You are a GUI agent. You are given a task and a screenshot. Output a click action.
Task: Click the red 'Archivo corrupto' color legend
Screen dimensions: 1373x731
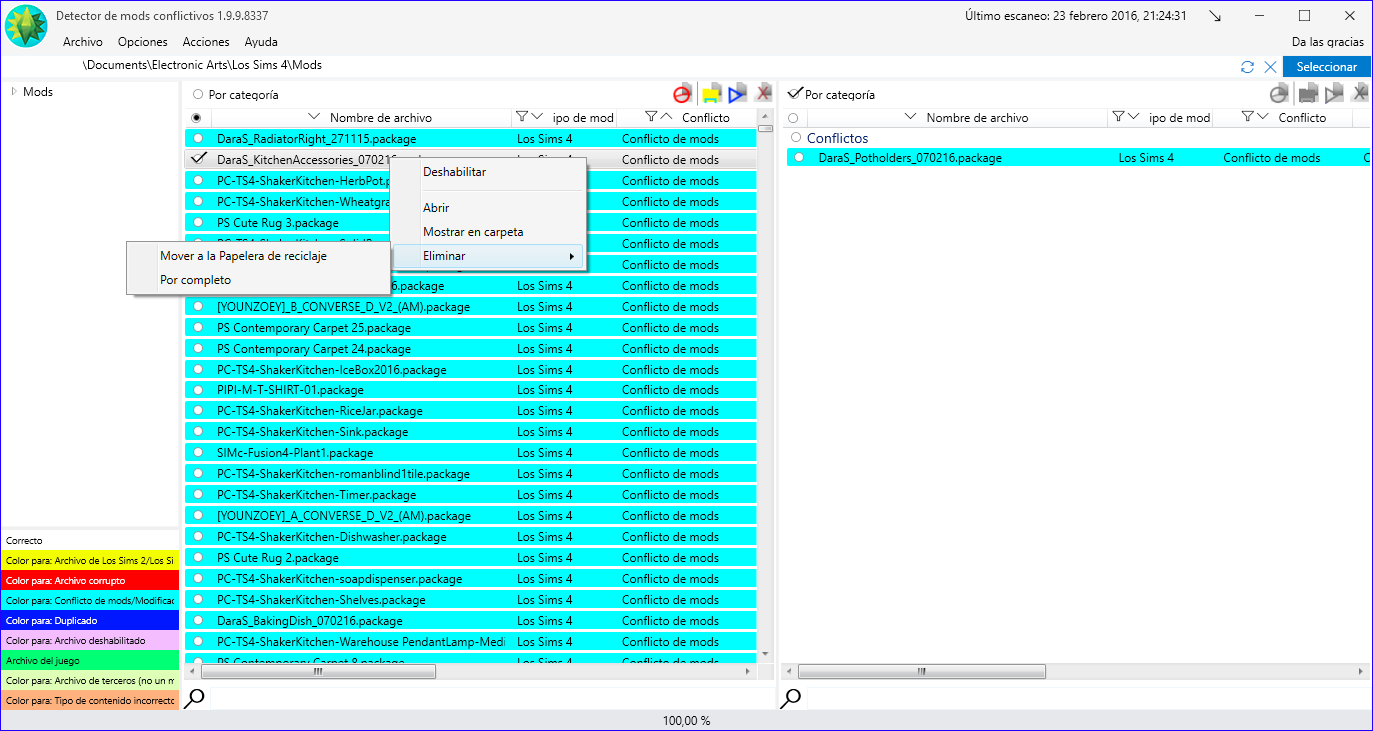90,580
